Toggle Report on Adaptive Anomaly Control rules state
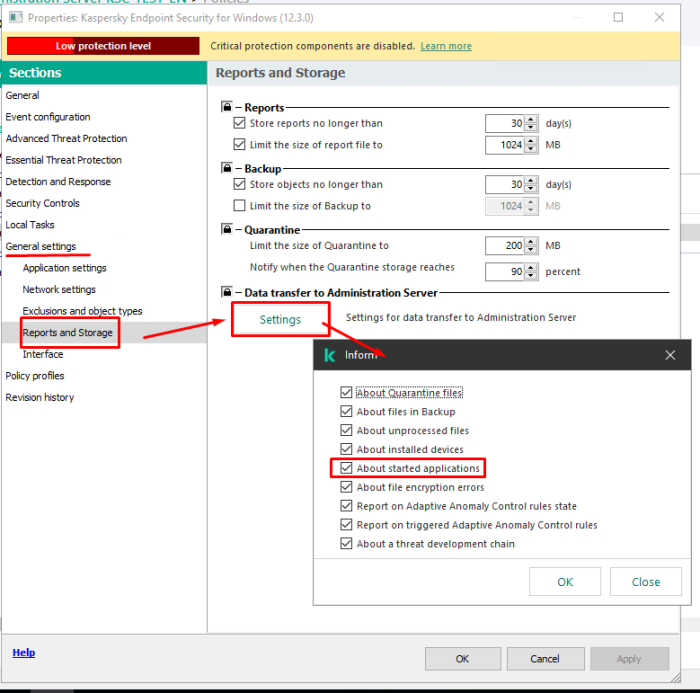The width and height of the screenshot is (700, 693). (346, 505)
